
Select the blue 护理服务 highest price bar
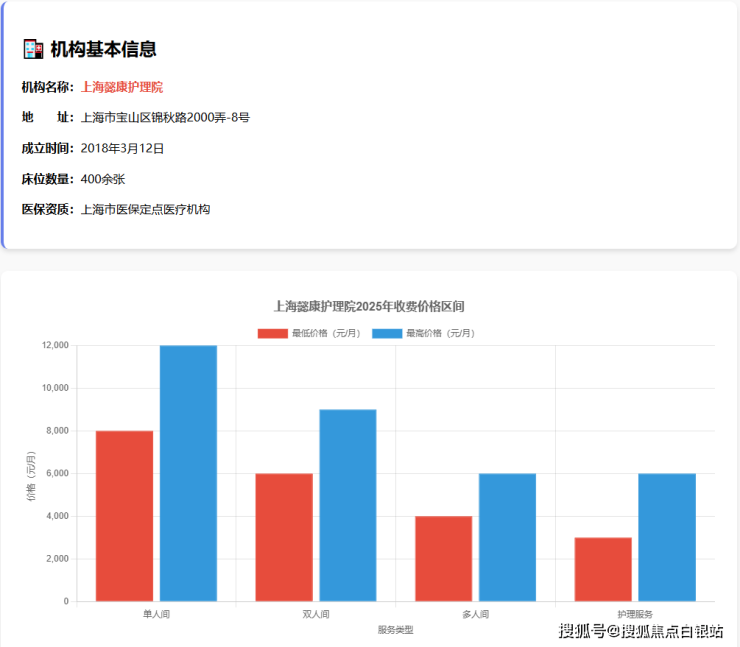[667, 537]
